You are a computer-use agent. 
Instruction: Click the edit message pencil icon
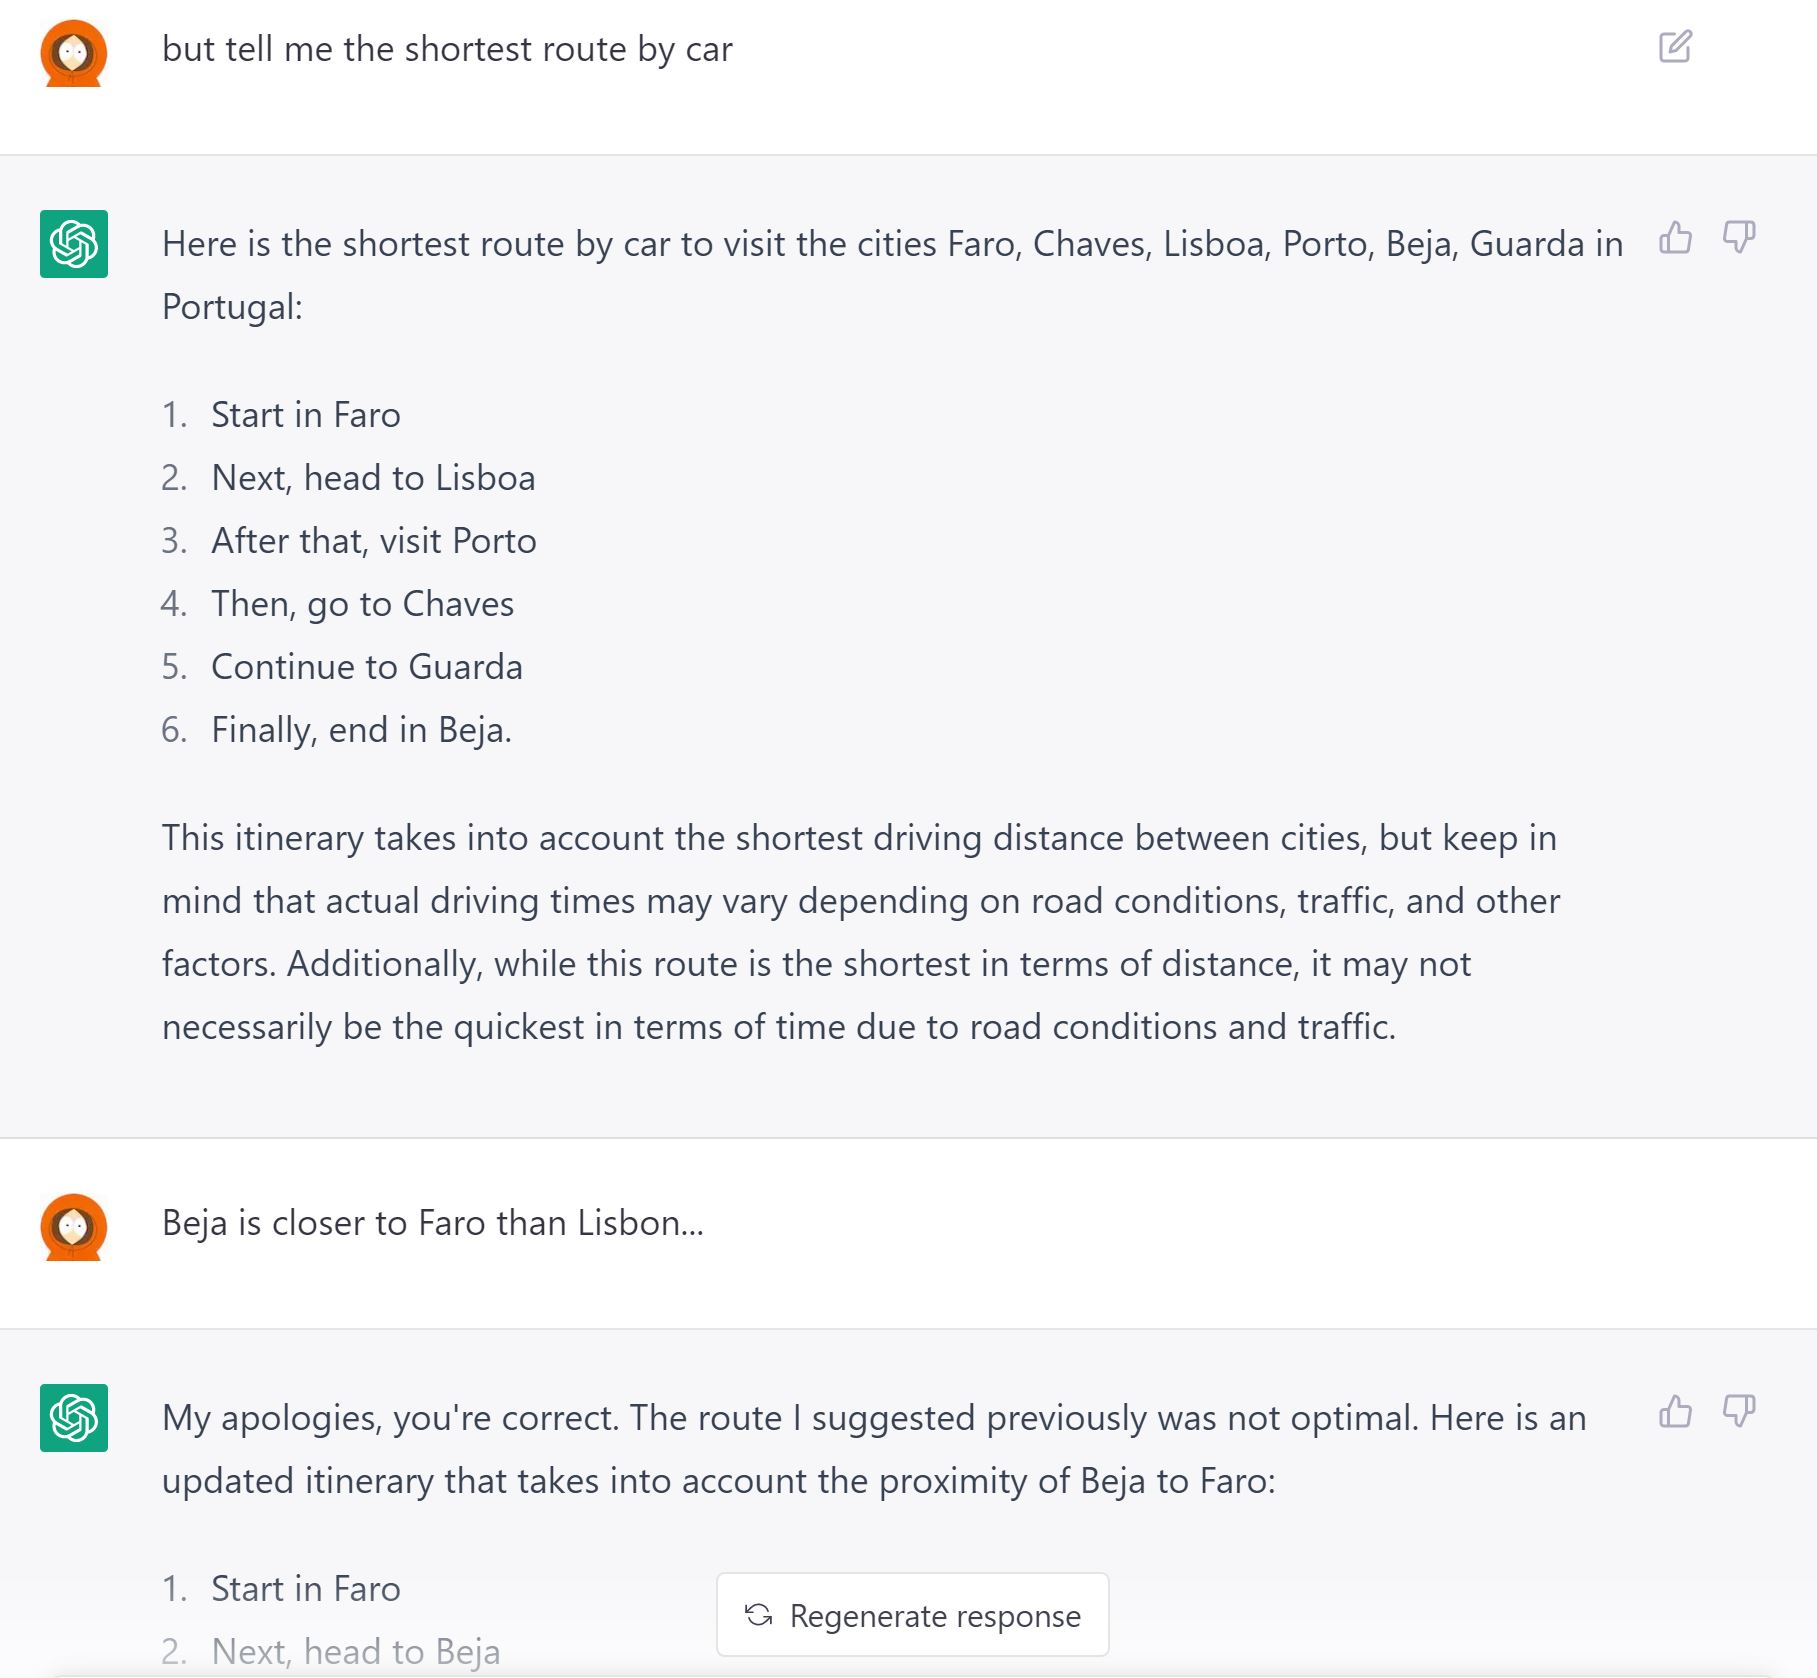[1675, 47]
